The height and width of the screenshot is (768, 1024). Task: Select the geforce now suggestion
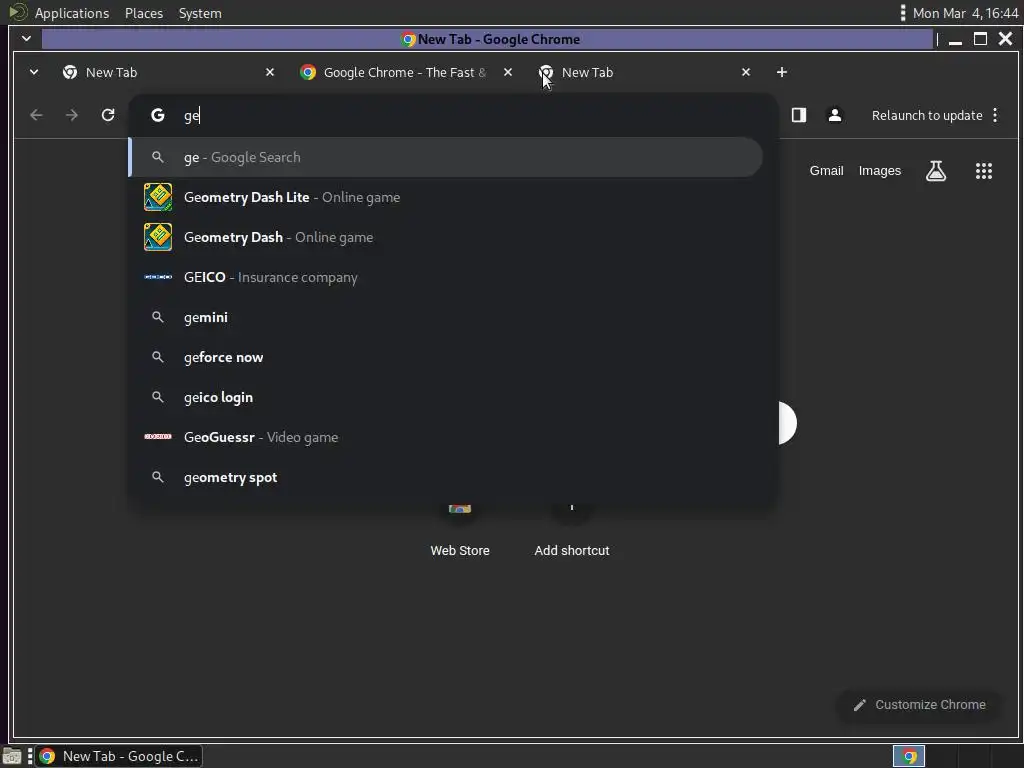click(x=445, y=357)
